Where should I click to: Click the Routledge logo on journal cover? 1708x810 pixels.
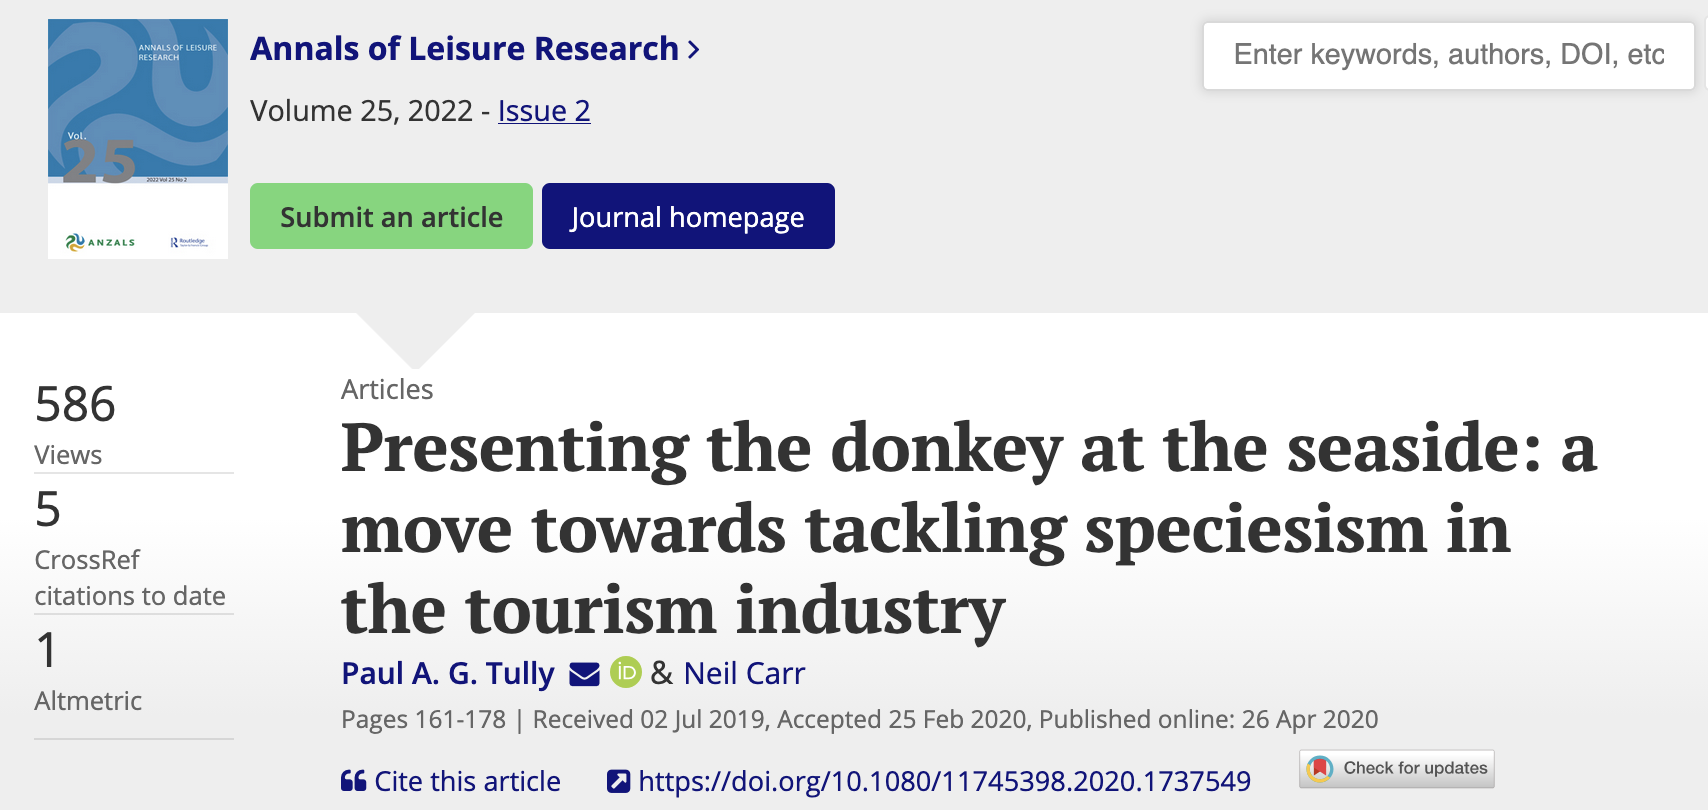click(x=189, y=242)
